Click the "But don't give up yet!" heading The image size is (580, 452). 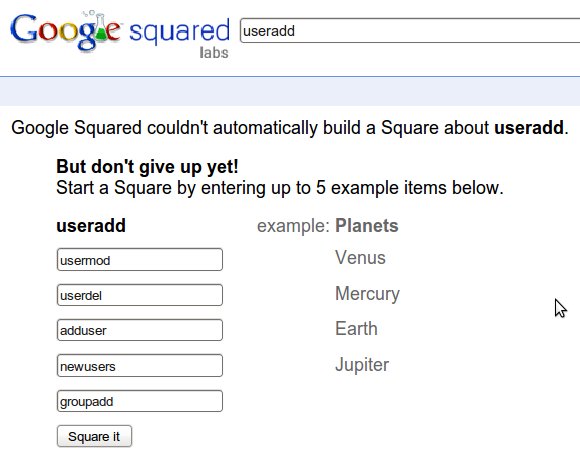coord(147,166)
